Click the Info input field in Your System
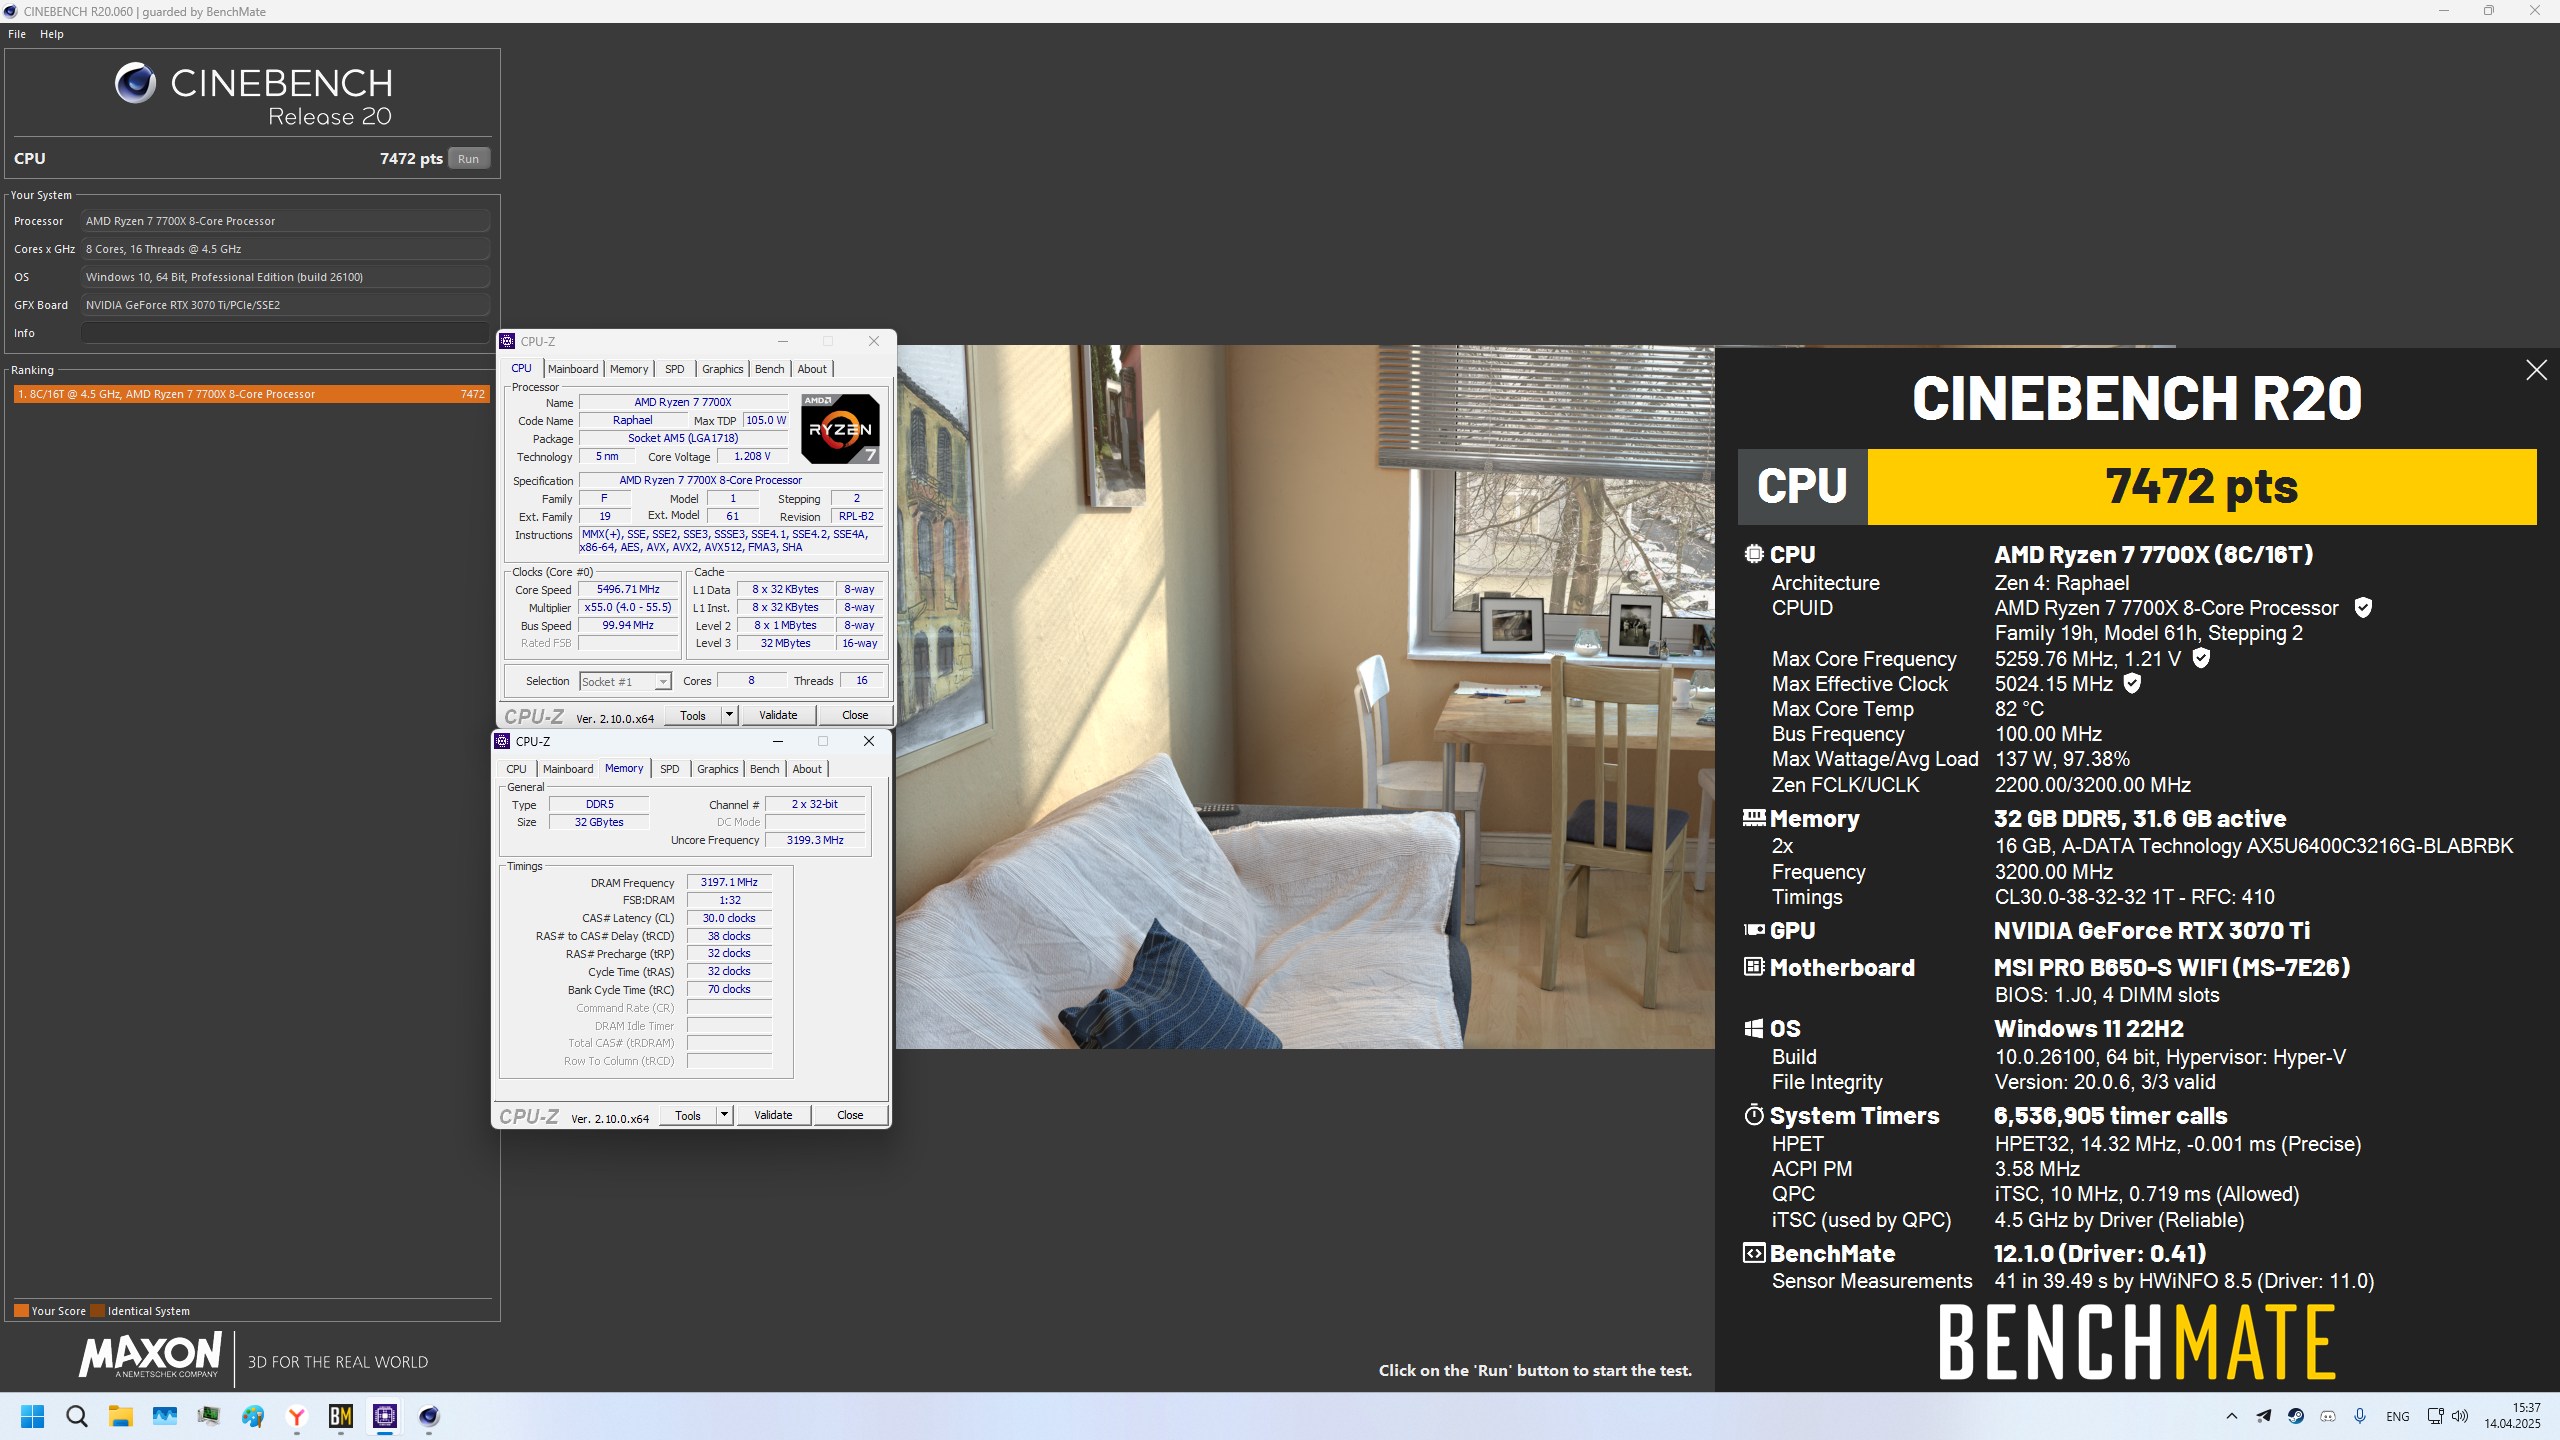Image resolution: width=2560 pixels, height=1440 pixels. 285,333
